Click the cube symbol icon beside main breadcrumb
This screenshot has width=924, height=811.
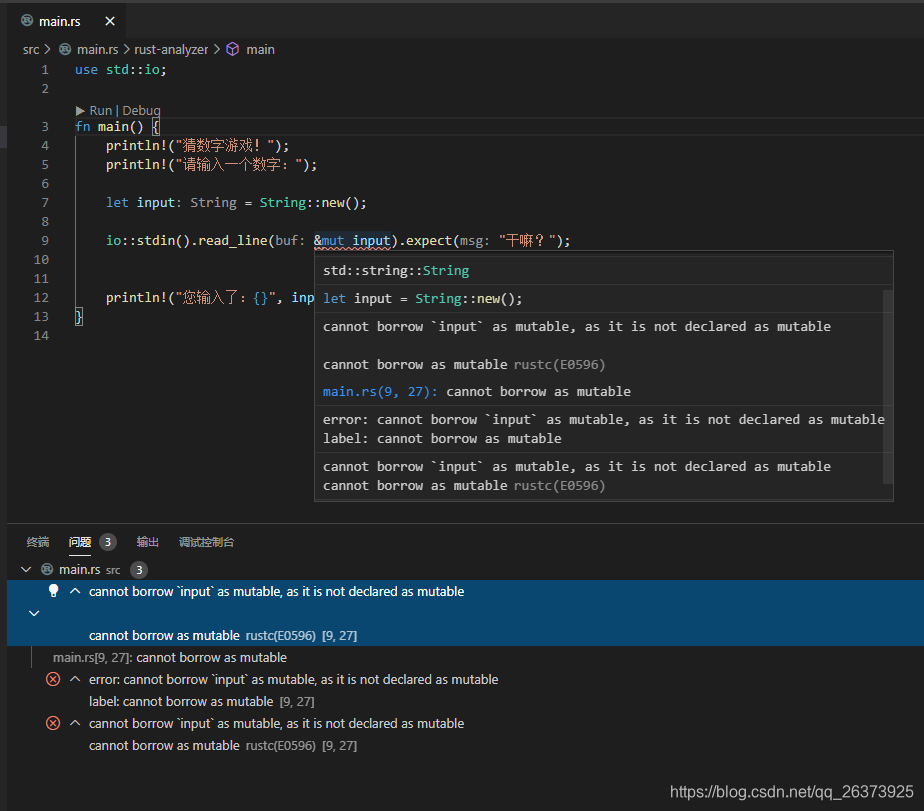233,50
